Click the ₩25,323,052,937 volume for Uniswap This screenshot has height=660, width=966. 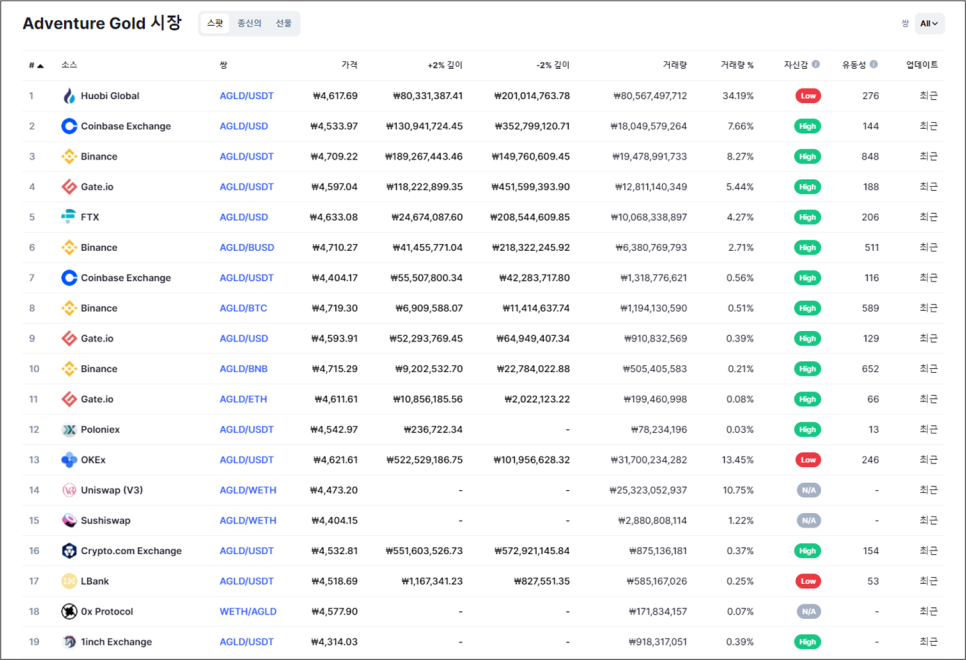pyautogui.click(x=648, y=490)
